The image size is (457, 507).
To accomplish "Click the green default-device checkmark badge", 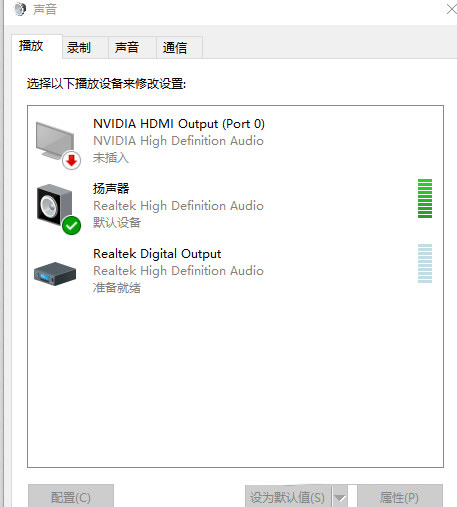I will point(71,225).
